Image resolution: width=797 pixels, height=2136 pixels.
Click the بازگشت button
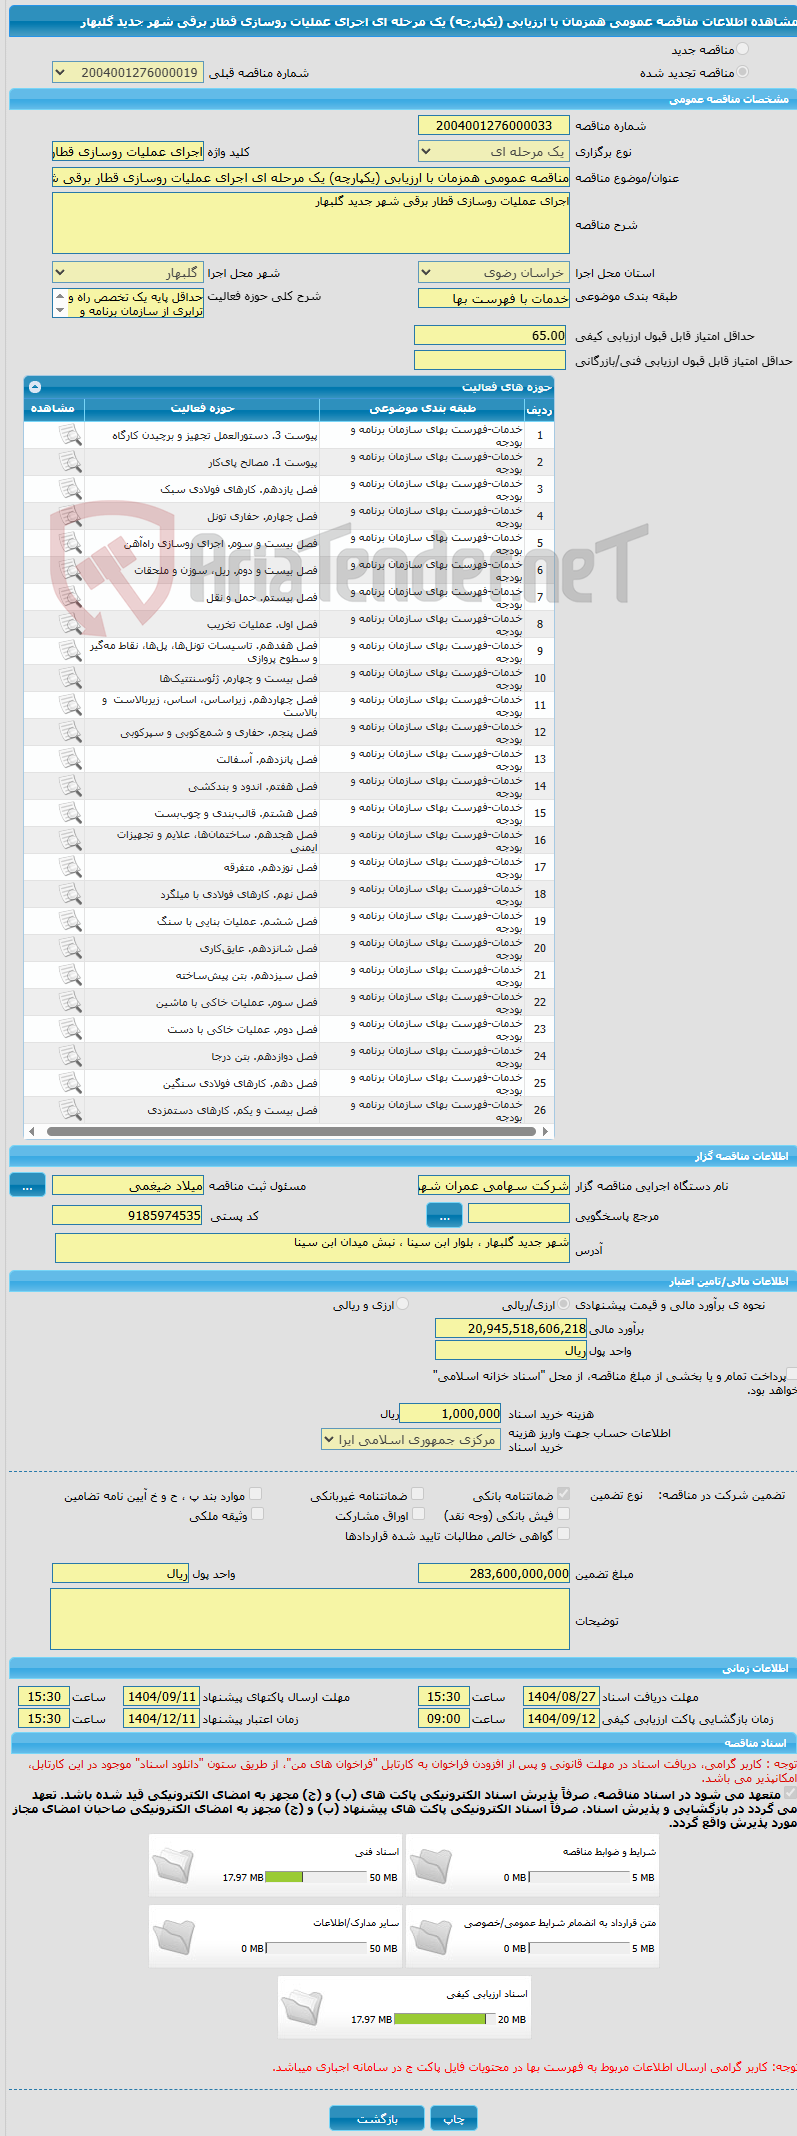click(378, 2119)
